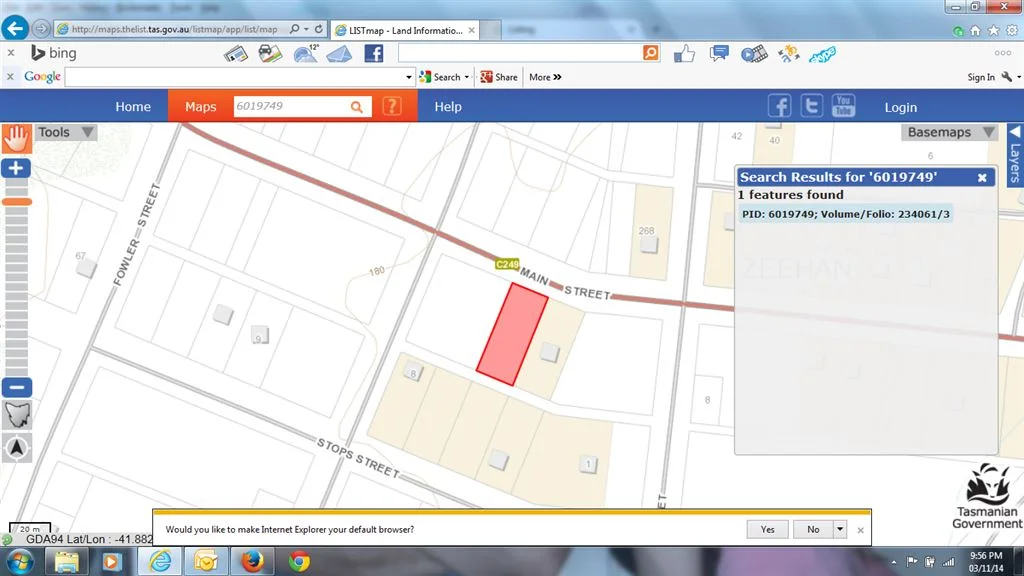Open the orange question mark help icon

pyautogui.click(x=391, y=105)
